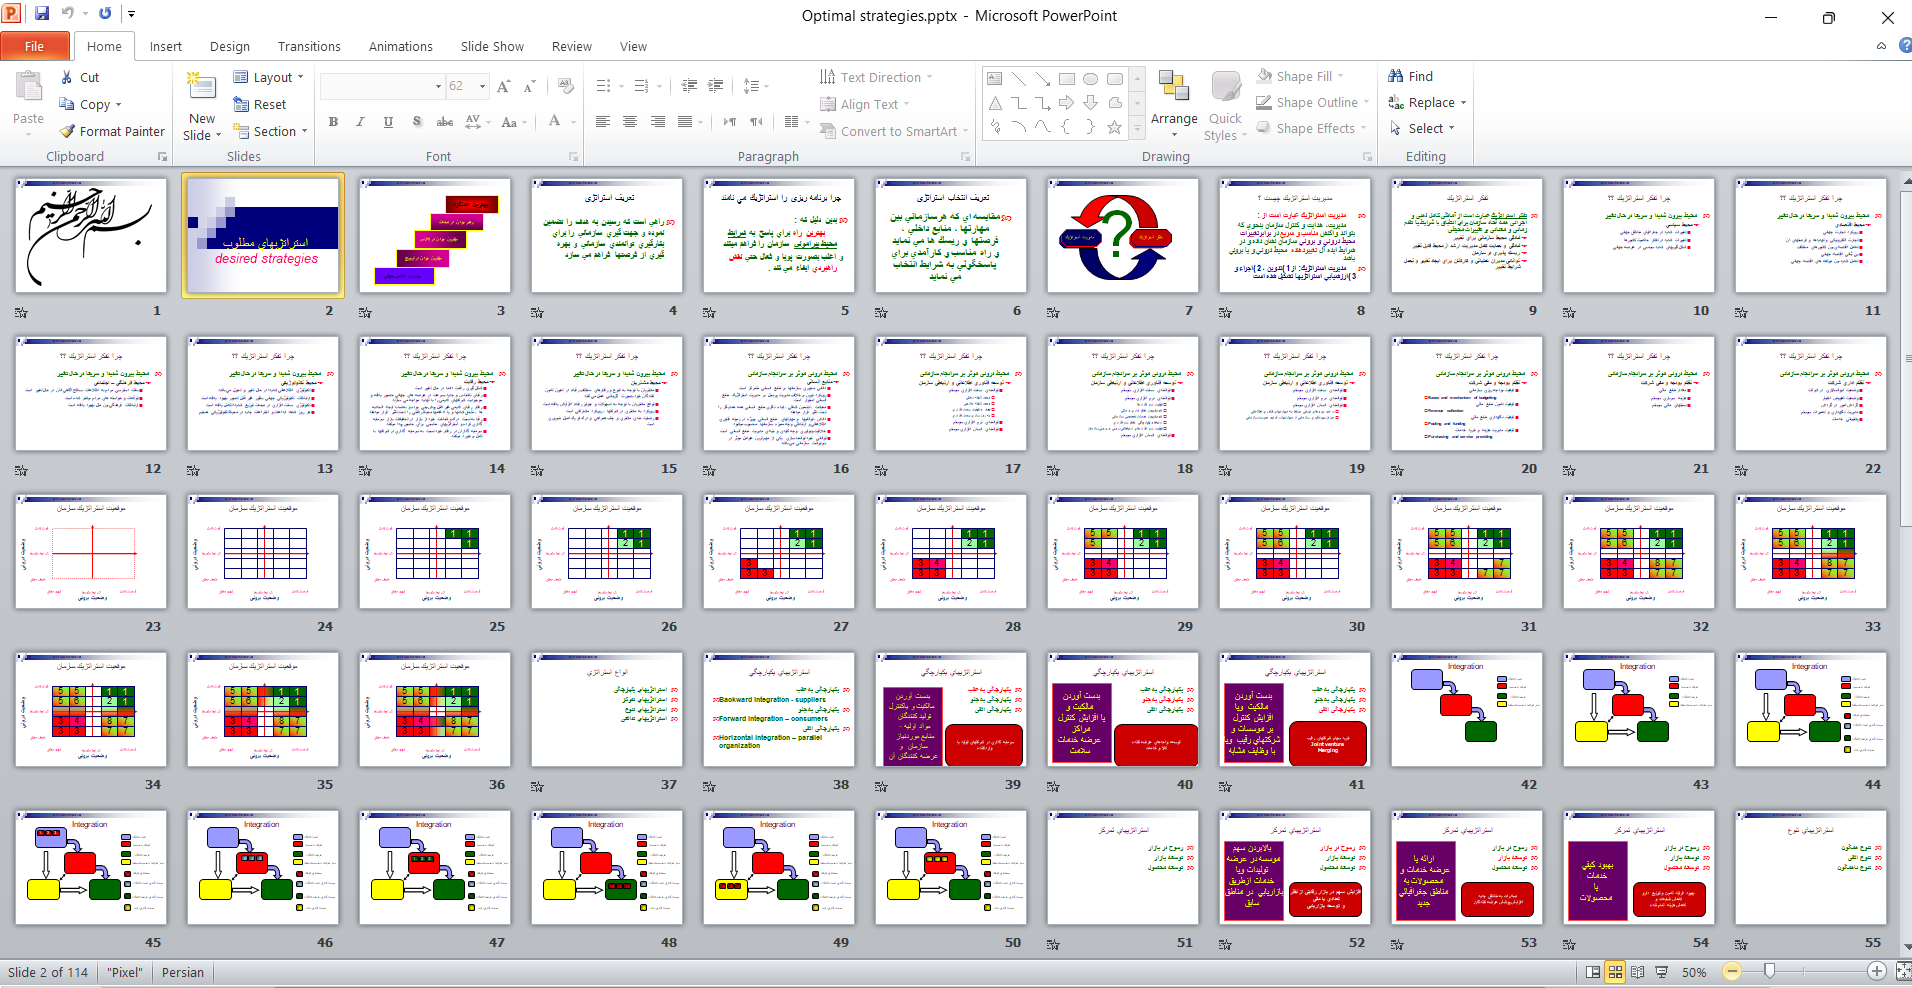Click the decrease list level icon

tap(689, 86)
